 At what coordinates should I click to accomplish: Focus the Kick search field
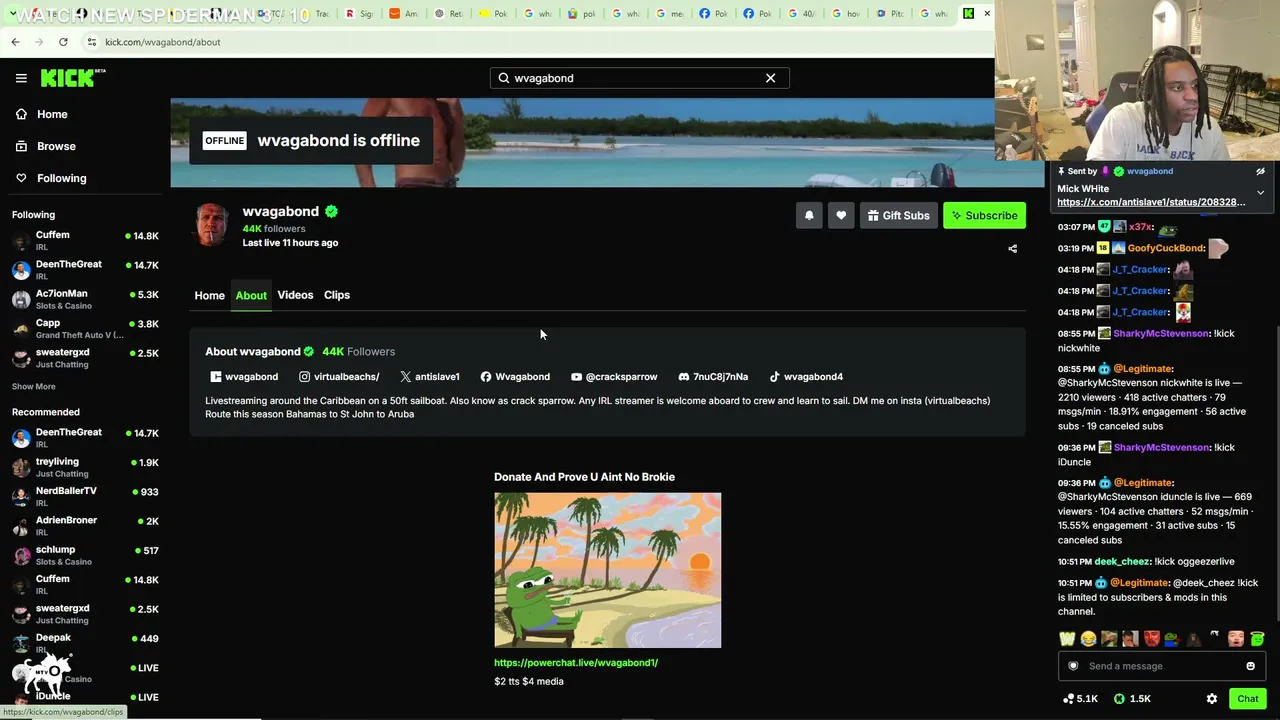(639, 78)
